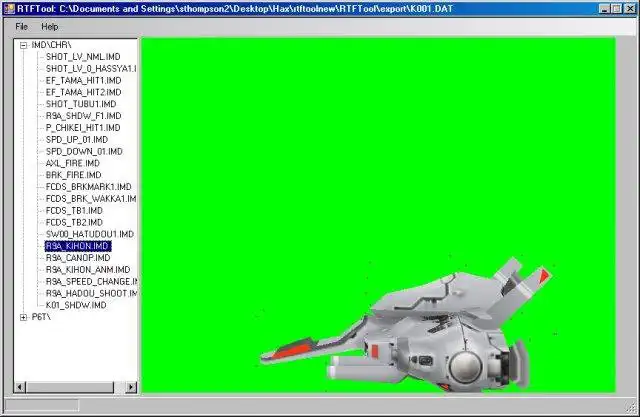Maximize the RTFTool window

pos(617,9)
